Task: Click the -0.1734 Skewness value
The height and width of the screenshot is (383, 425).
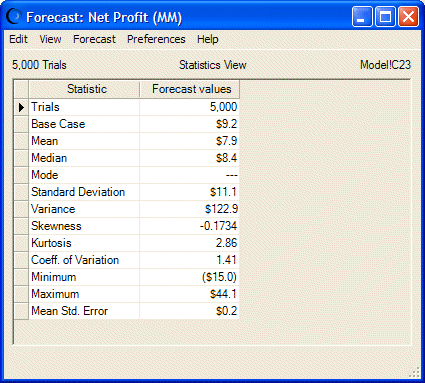Action: click(x=218, y=226)
